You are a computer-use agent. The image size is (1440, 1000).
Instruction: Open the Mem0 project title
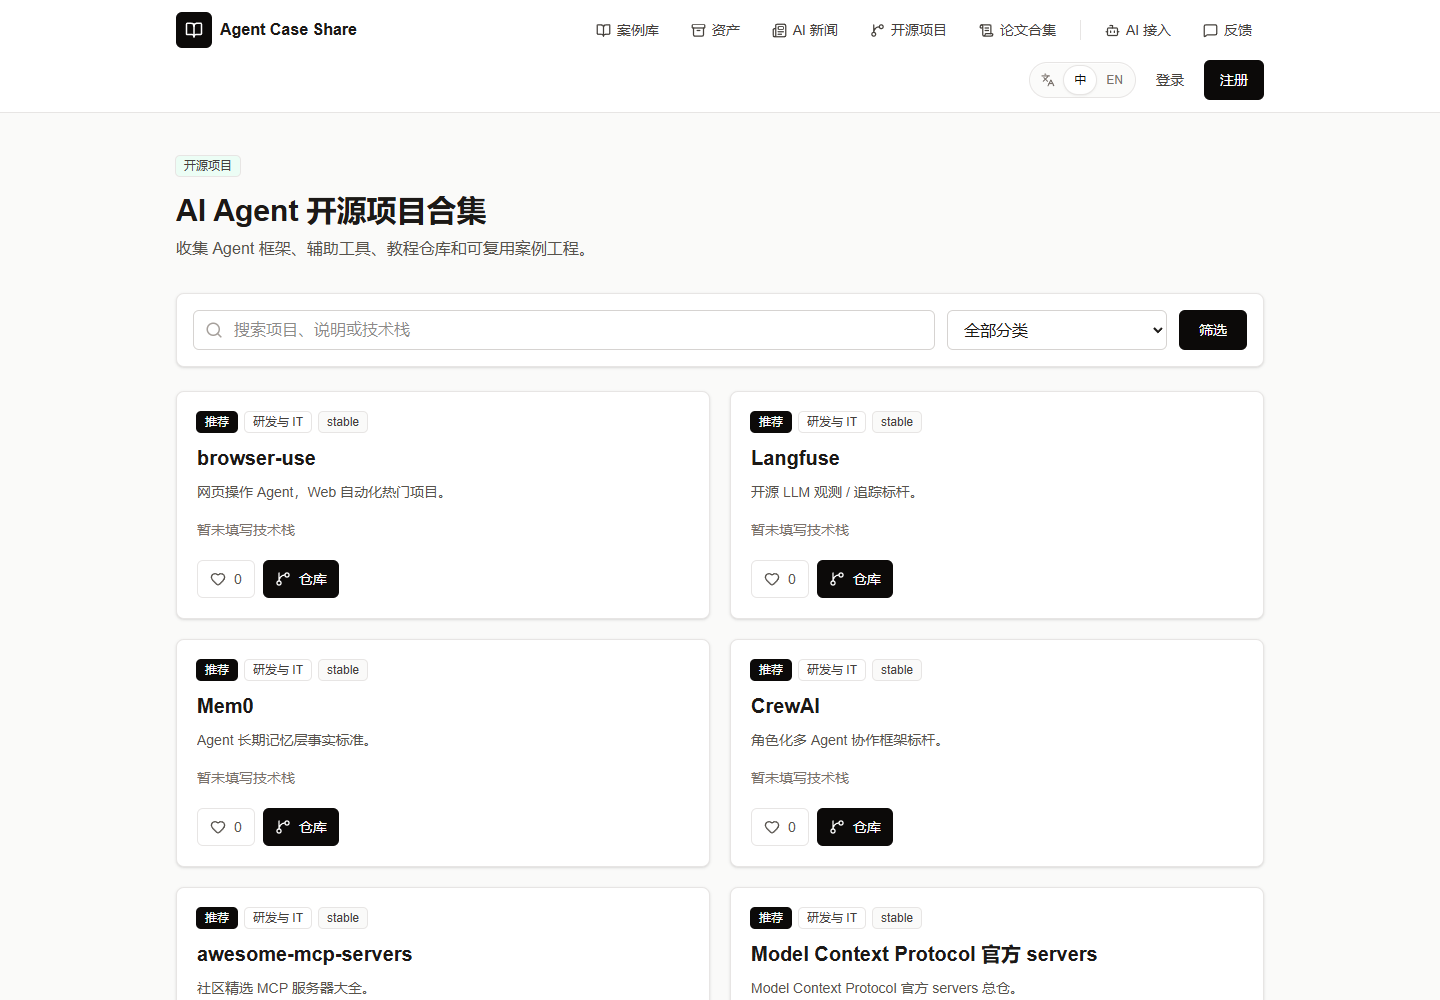(225, 706)
